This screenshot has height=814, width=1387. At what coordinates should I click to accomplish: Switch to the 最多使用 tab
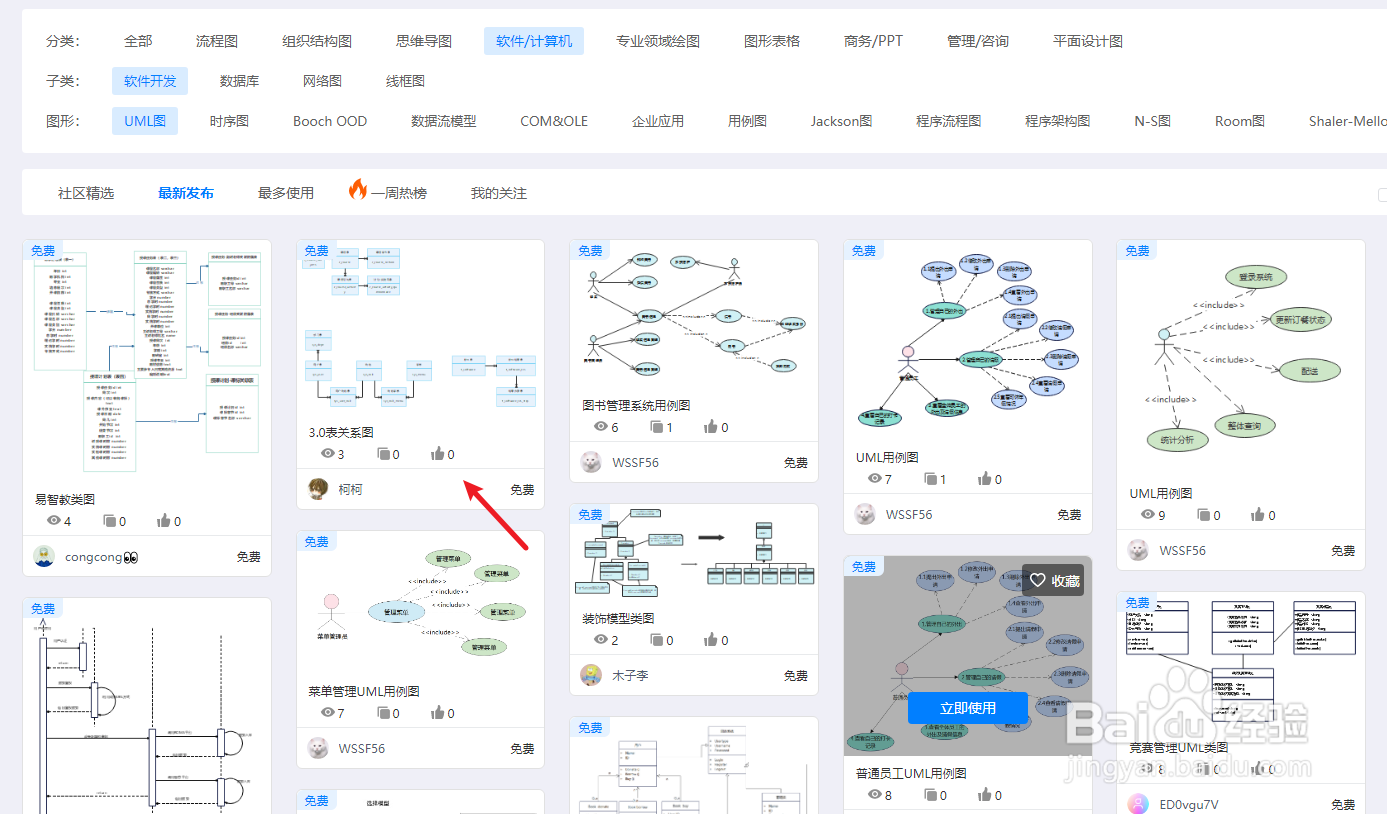285,192
